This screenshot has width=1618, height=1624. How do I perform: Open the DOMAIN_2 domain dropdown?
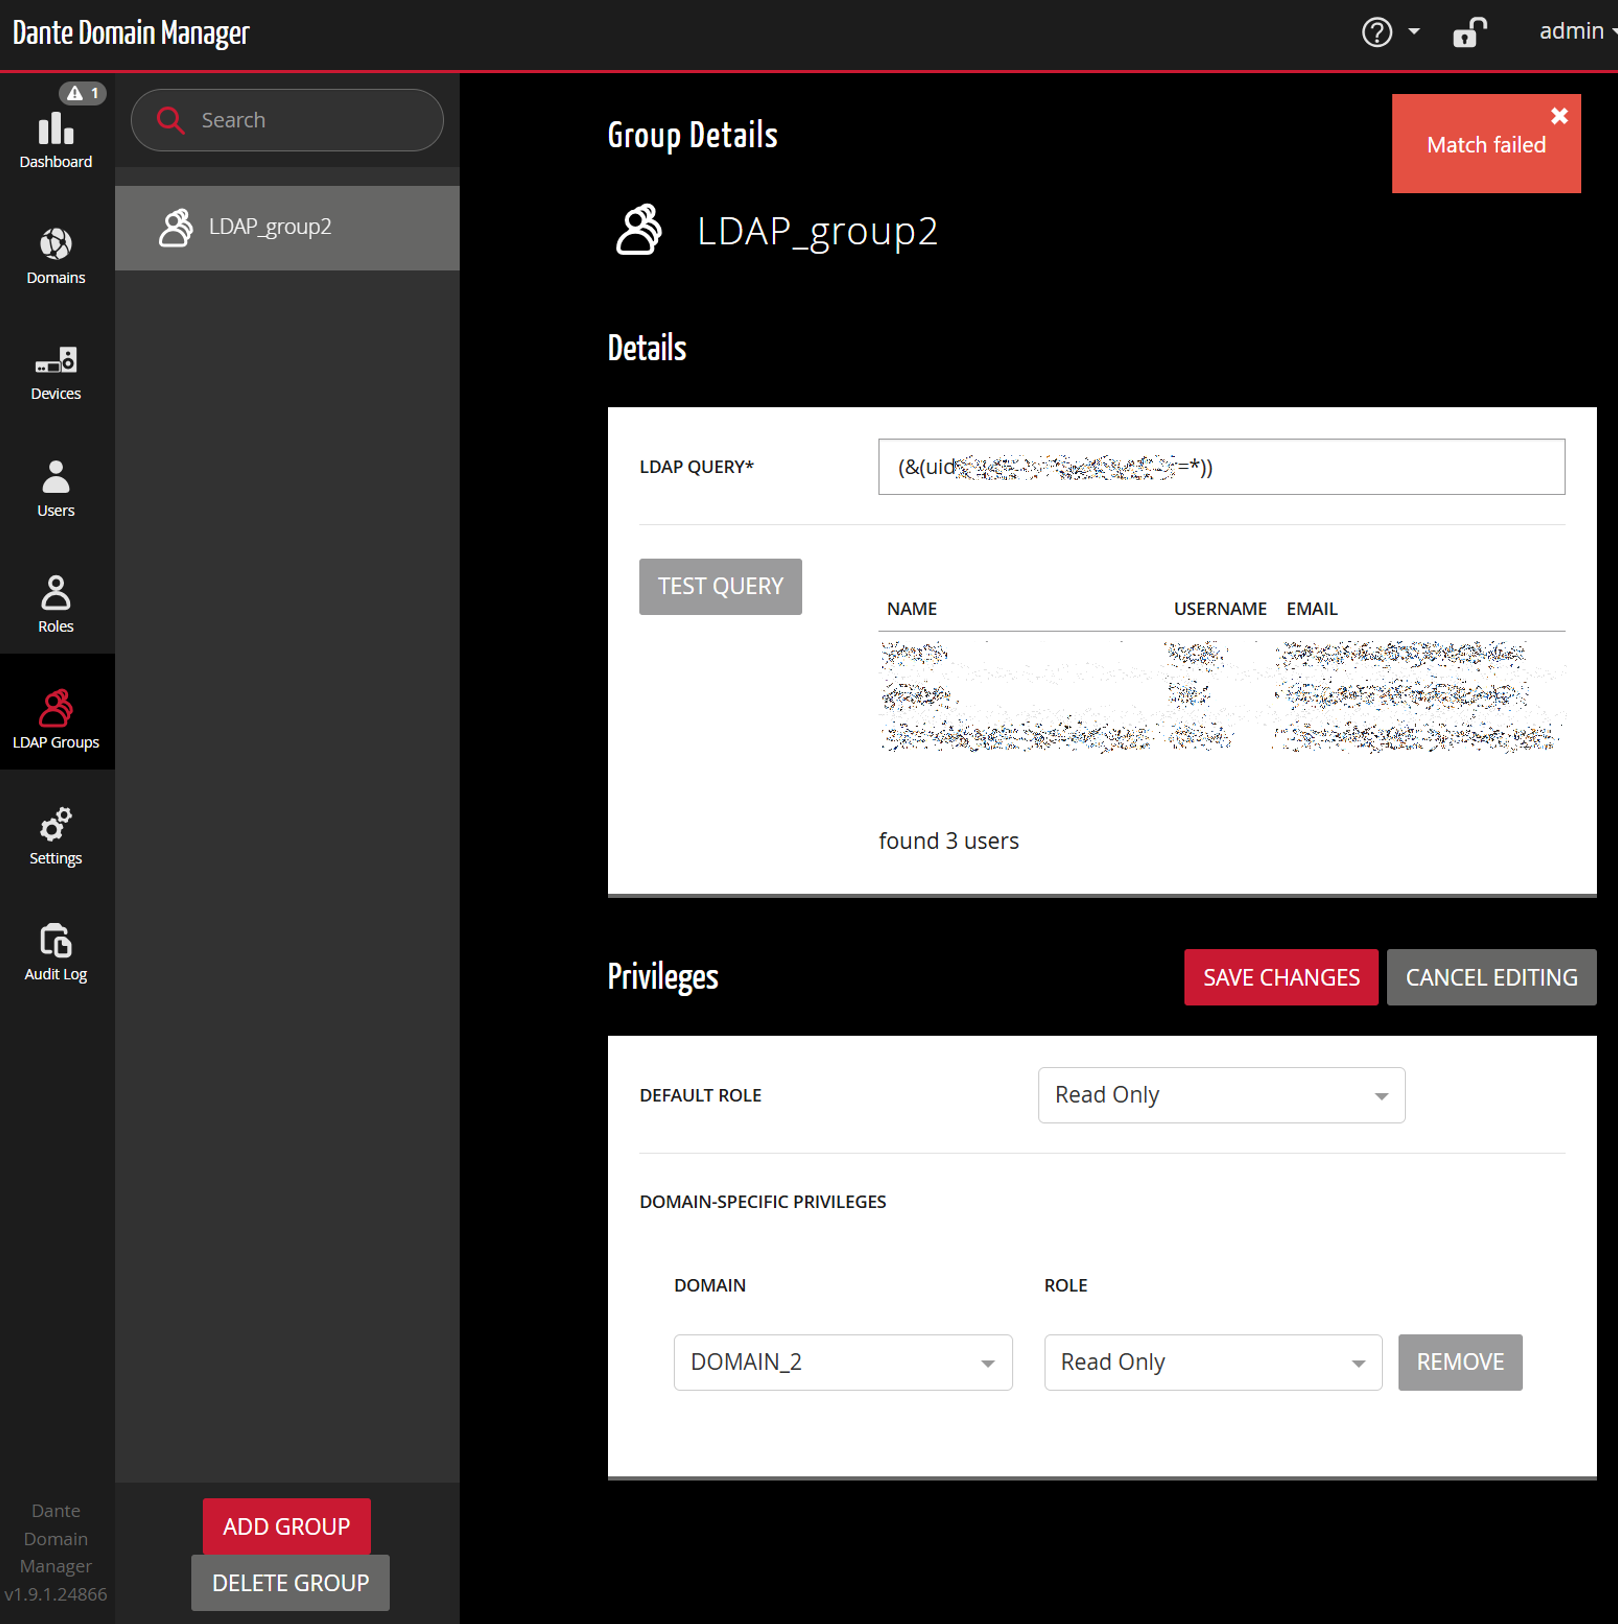(x=843, y=1362)
